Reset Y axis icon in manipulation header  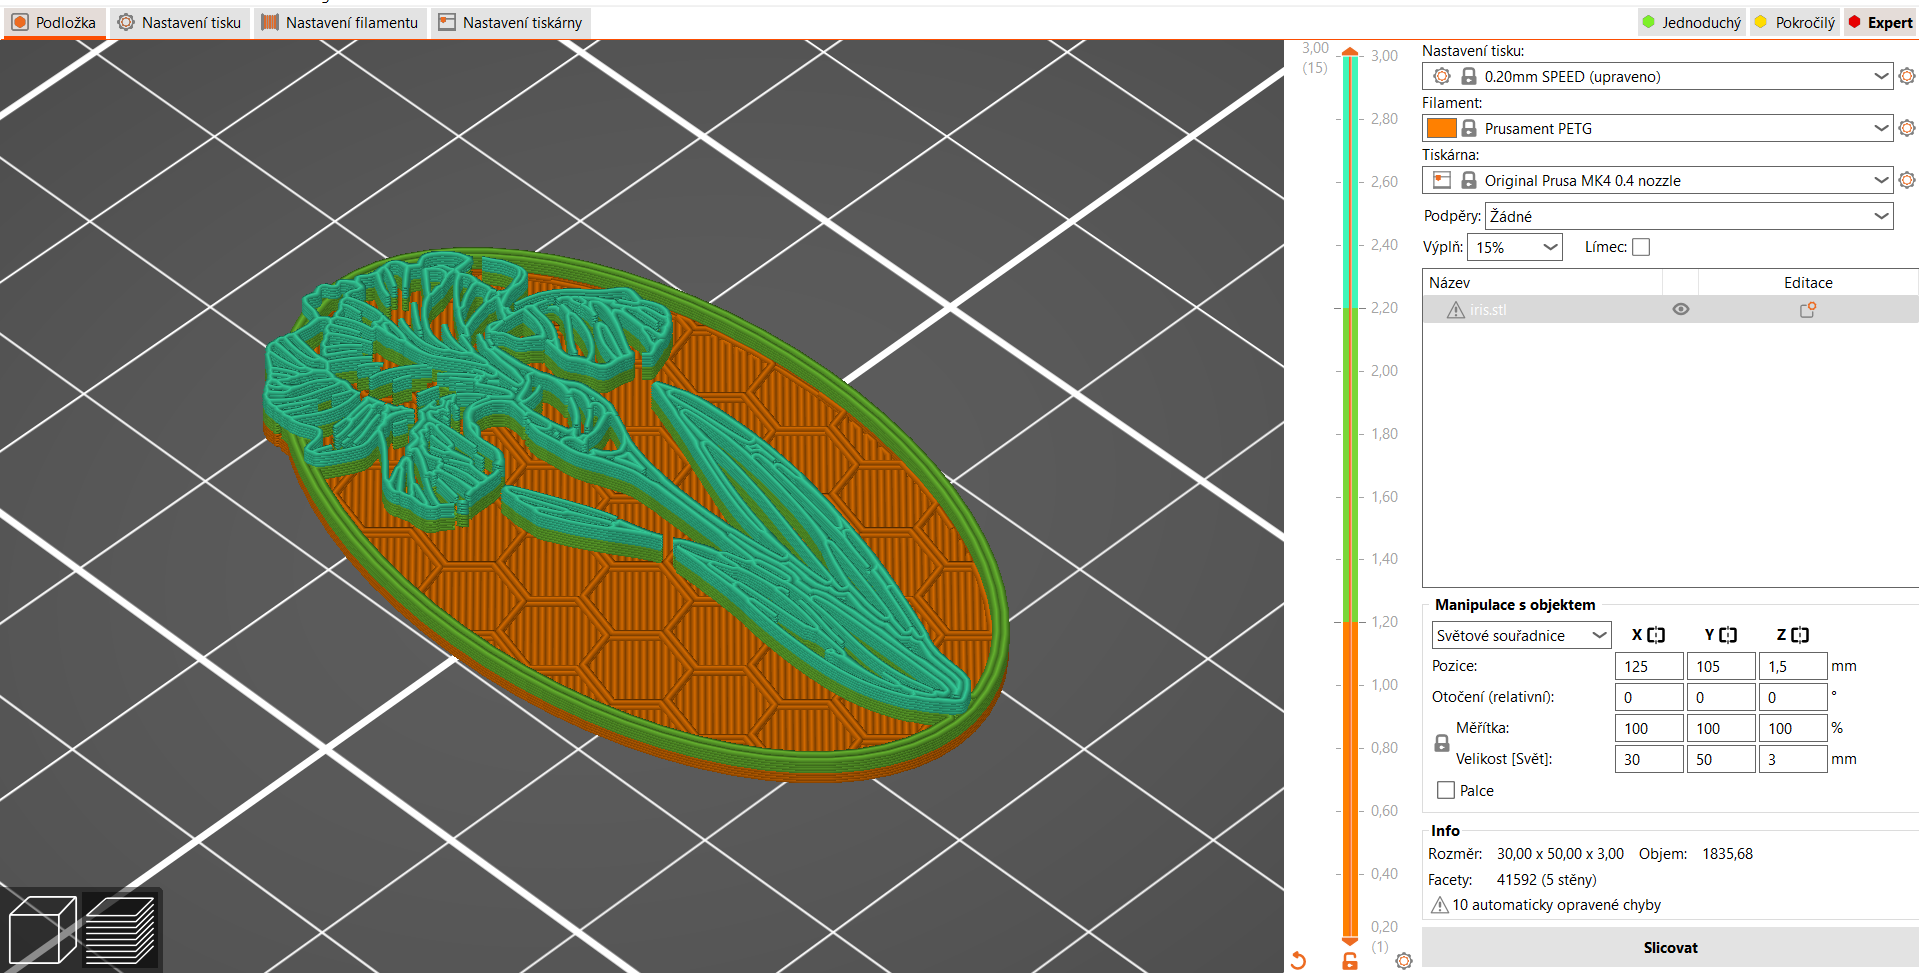[x=1728, y=635]
